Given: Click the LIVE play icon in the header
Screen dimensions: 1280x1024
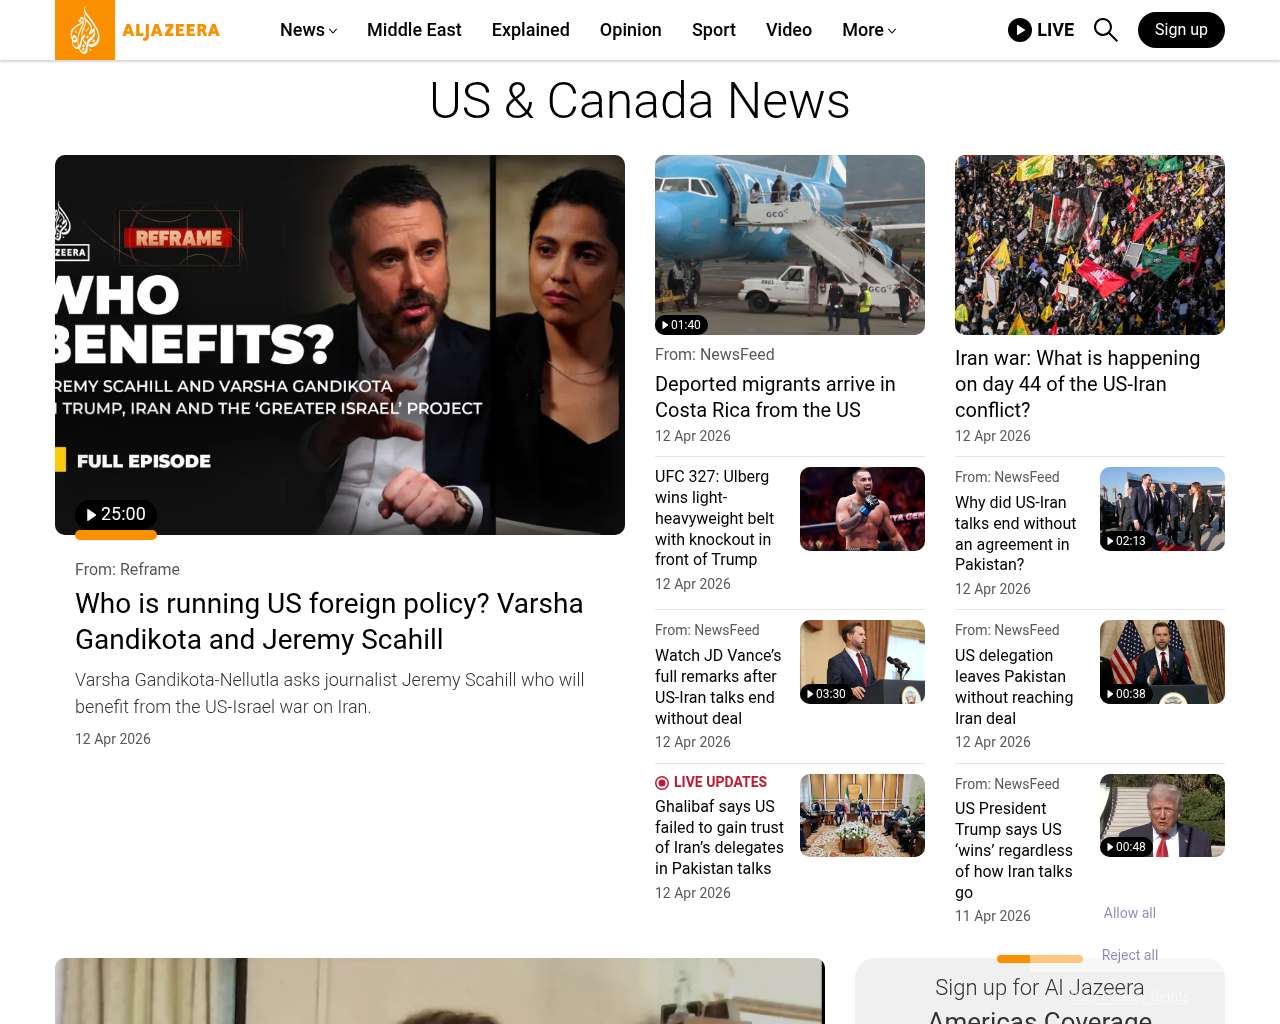Looking at the screenshot, I should click(x=1019, y=30).
